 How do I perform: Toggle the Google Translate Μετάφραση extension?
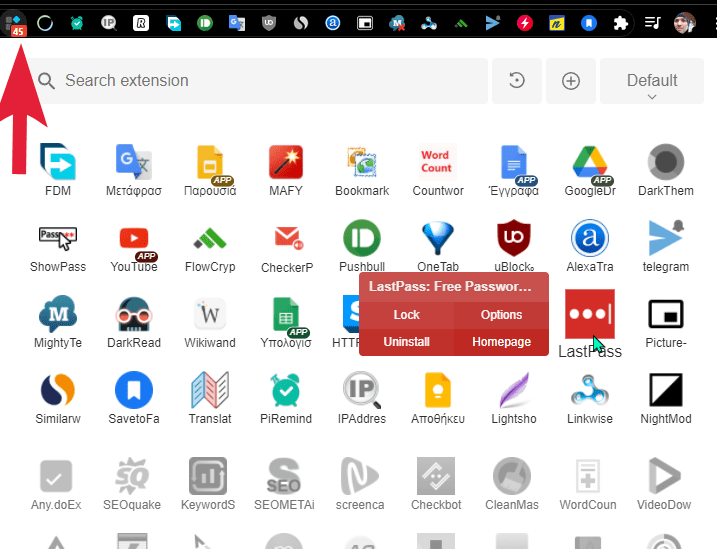134,162
